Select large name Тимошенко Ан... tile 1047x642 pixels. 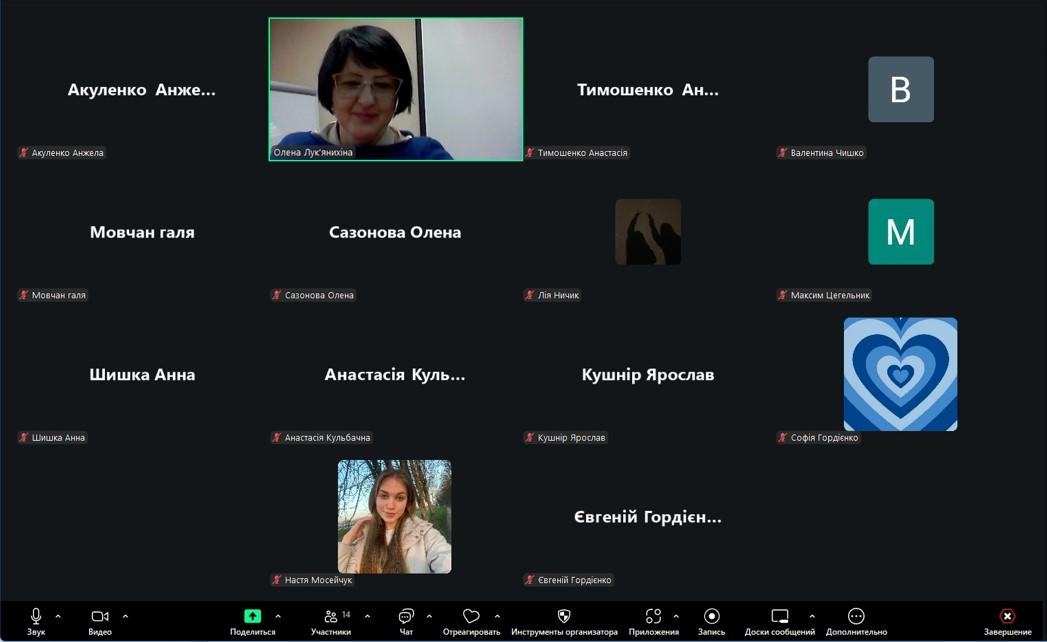tap(648, 90)
